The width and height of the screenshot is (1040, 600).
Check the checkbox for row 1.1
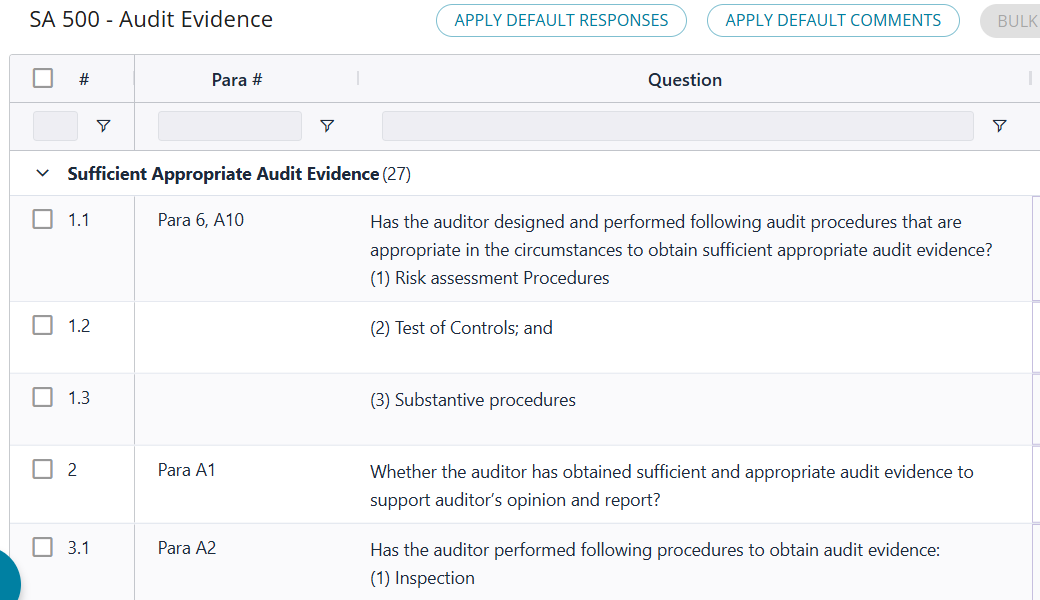pyautogui.click(x=43, y=219)
